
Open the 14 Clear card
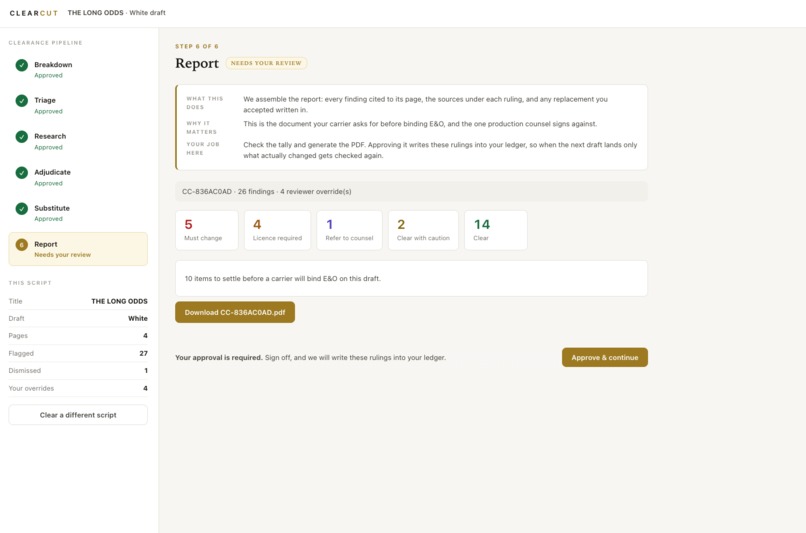click(496, 230)
